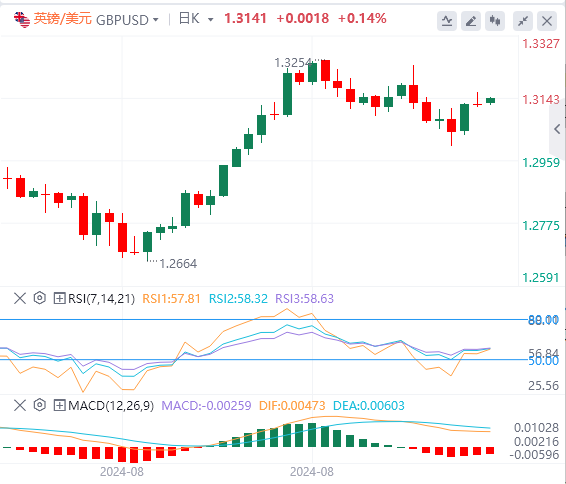
Task: Collapse the chart with the shrink icon
Action: point(523,21)
